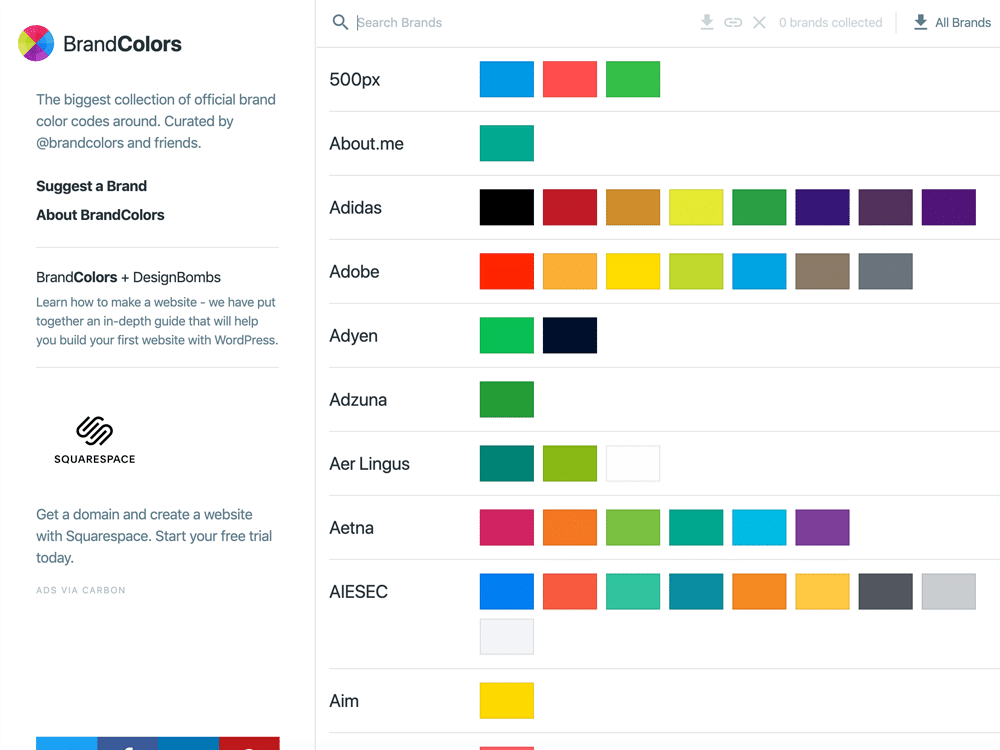
Task: Copy the Aer Lingus teal swatch
Action: click(507, 464)
